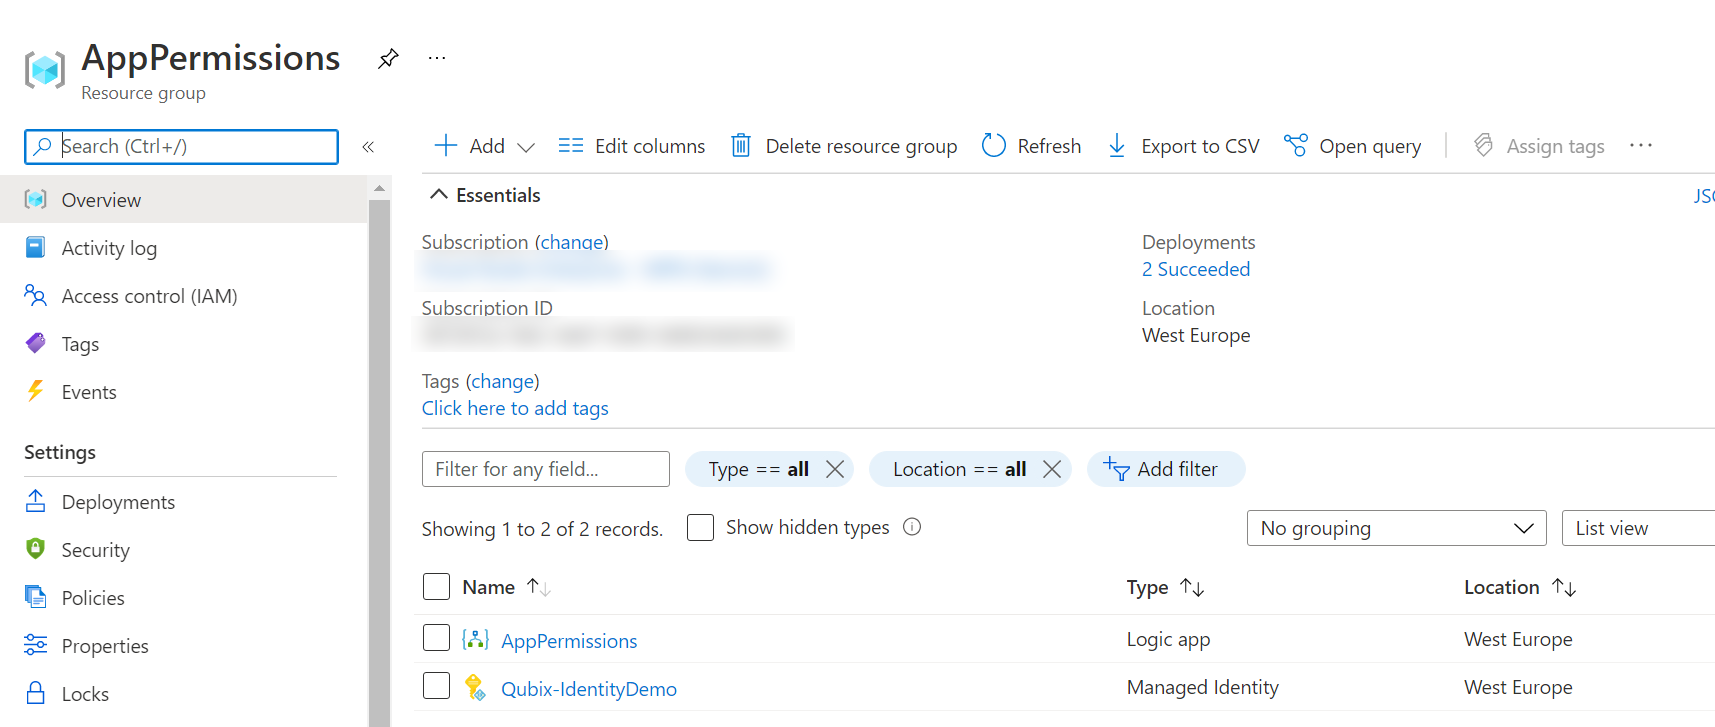Screen dimensions: 1715x727
Task: Open the No grouping dropdown
Action: click(1396, 528)
